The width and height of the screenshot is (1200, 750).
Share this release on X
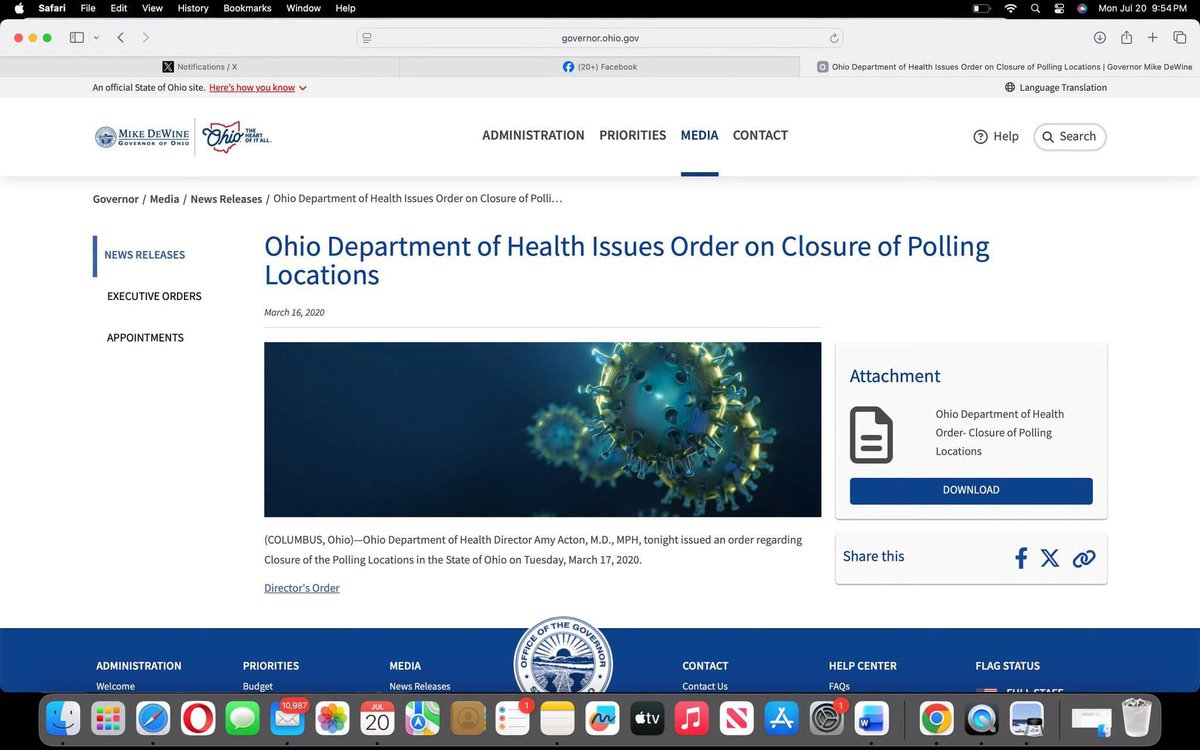point(1050,558)
